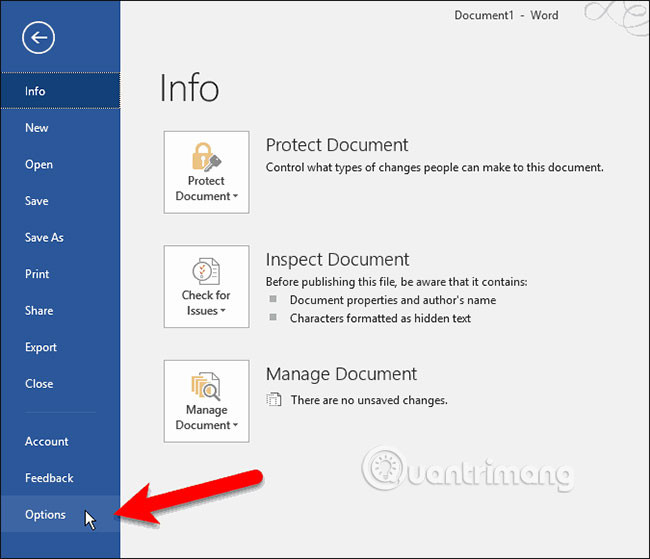This screenshot has height=559, width=650.
Task: Choose New in the backstage sidebar
Action: pos(37,128)
